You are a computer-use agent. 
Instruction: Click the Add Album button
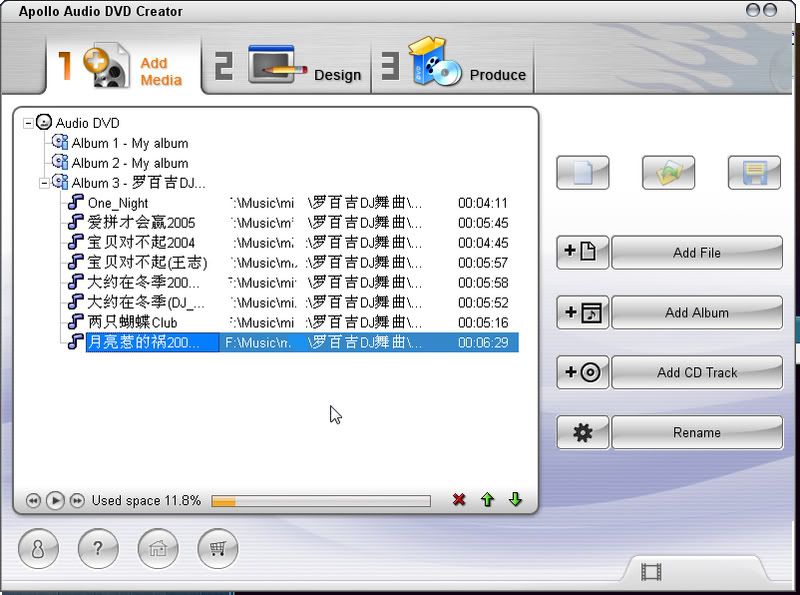[697, 312]
